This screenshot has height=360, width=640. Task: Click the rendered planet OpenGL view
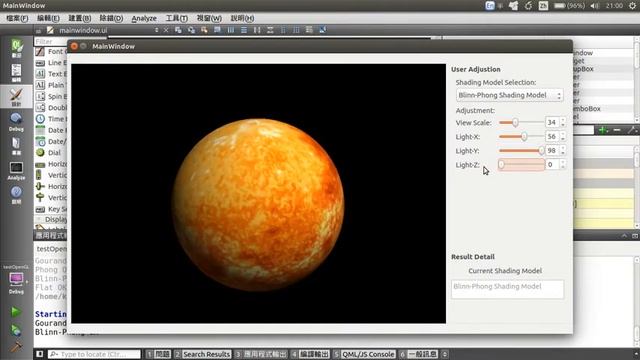(x=258, y=193)
